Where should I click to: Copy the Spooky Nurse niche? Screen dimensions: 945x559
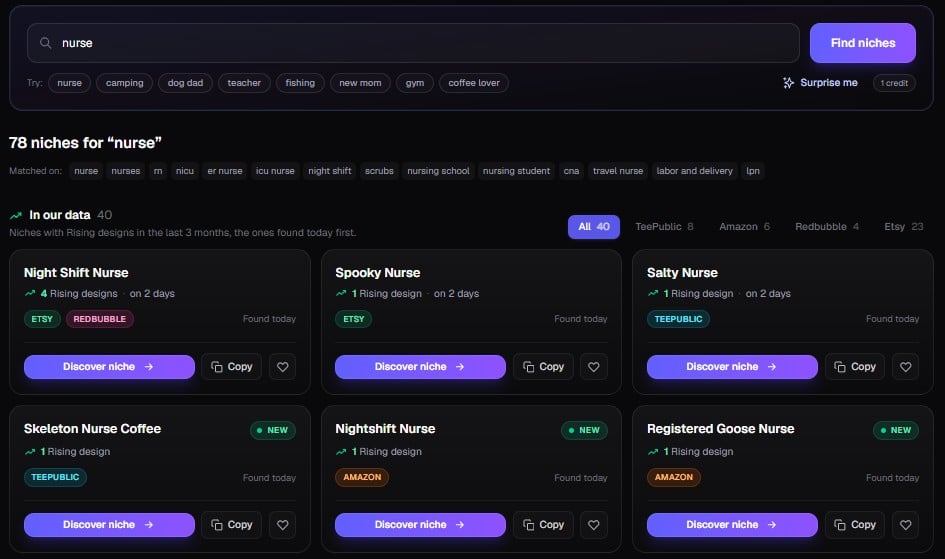[543, 366]
